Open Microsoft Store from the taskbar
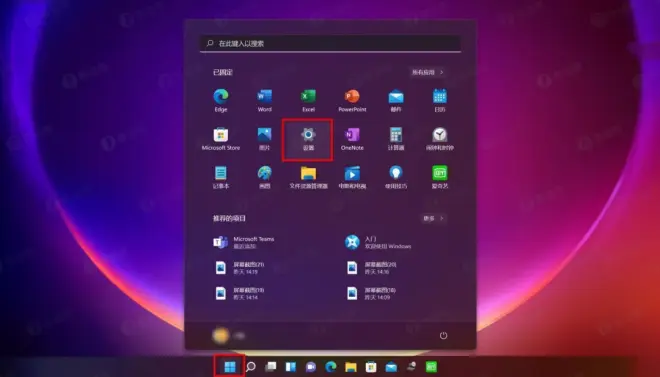The height and width of the screenshot is (377, 660). (x=371, y=367)
